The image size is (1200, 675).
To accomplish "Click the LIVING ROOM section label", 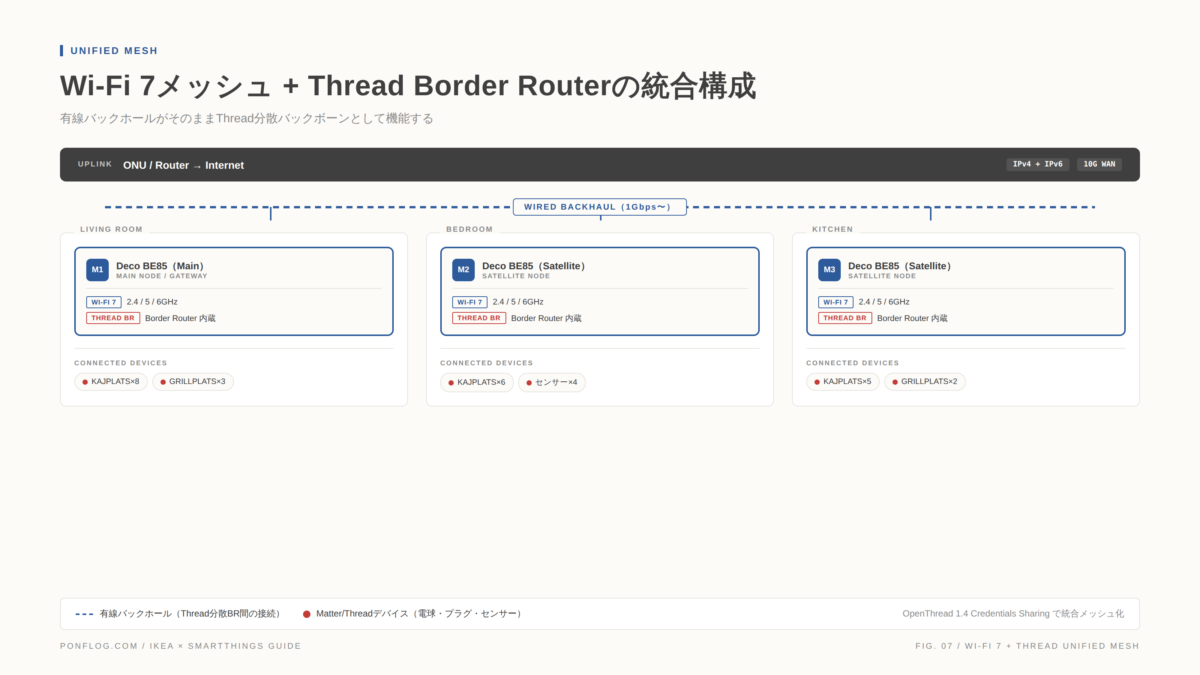I will tap(111, 229).
